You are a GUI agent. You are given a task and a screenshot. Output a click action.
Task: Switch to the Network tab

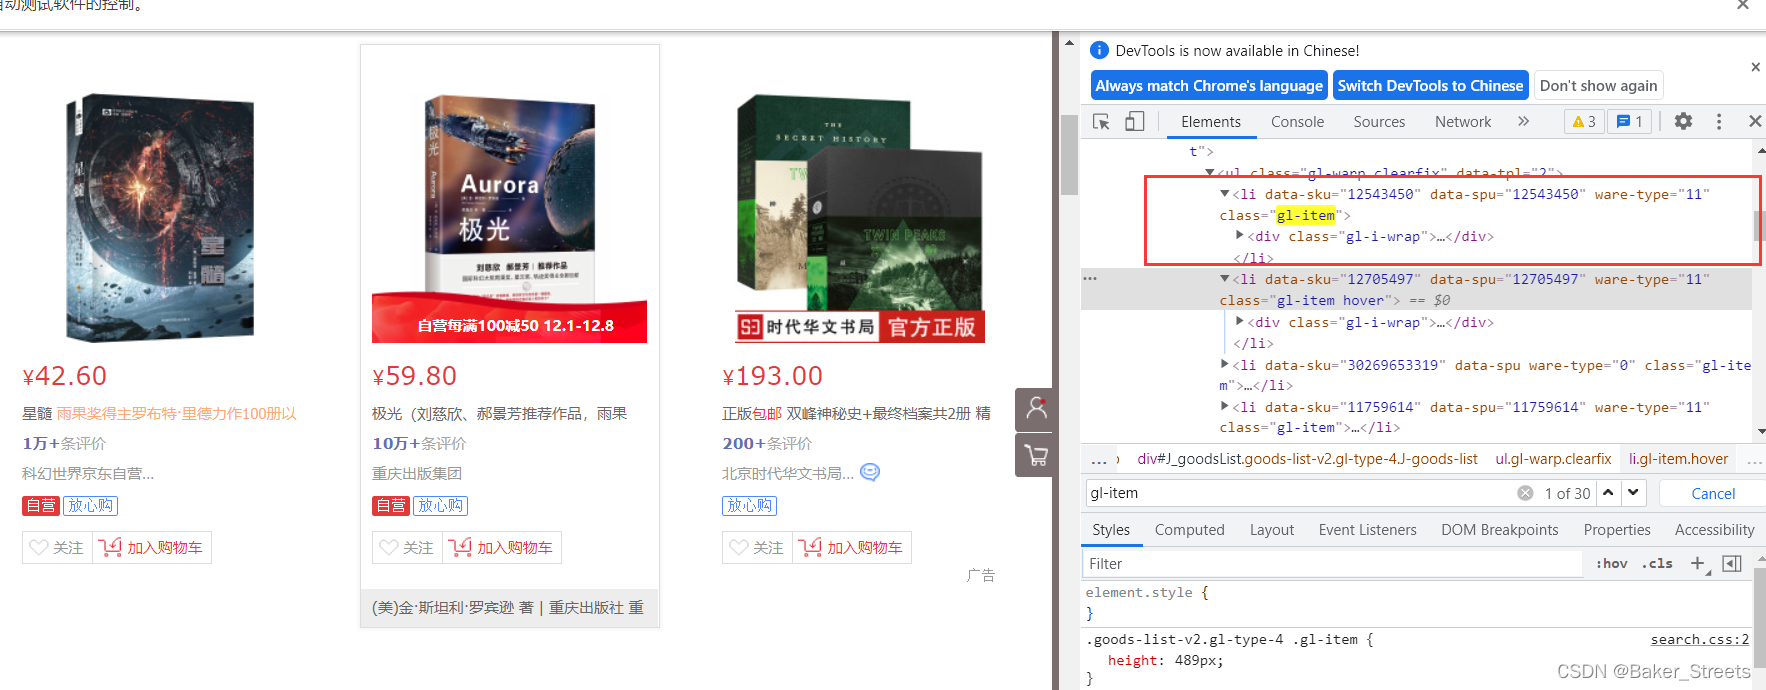(x=1463, y=121)
